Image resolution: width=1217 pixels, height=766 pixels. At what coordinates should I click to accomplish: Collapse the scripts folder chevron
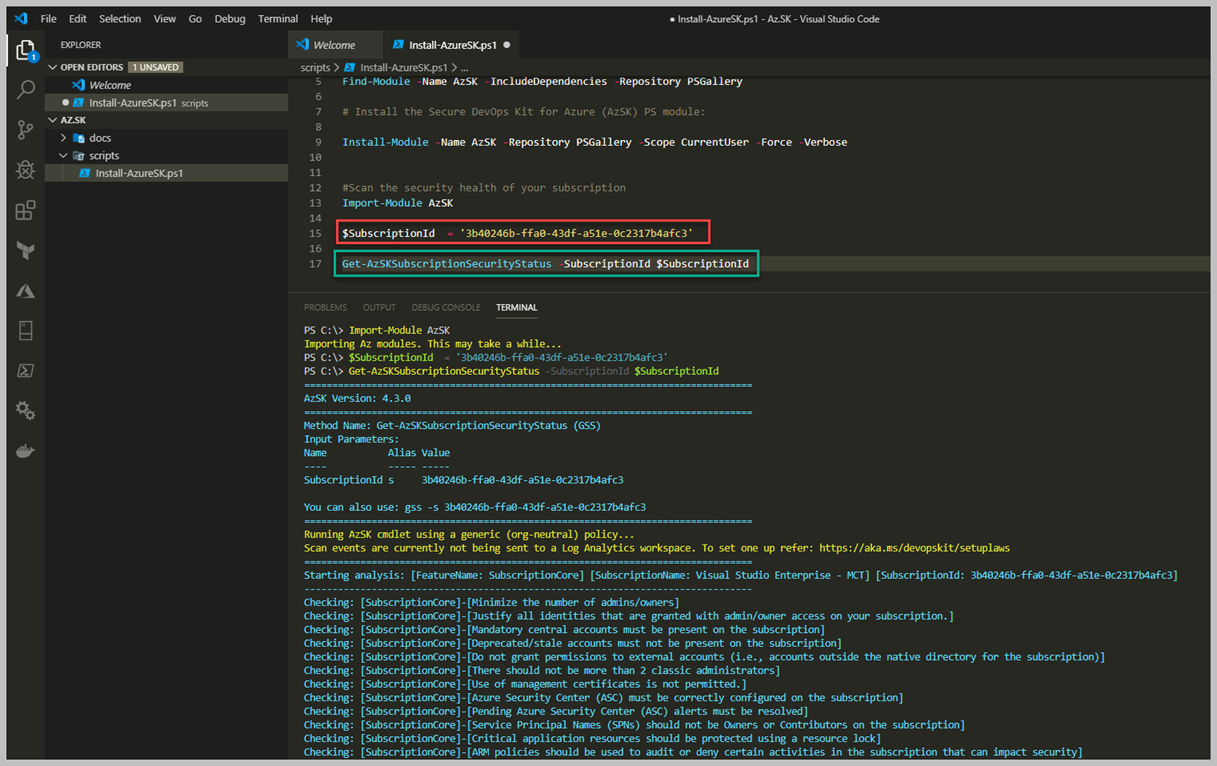coord(64,156)
